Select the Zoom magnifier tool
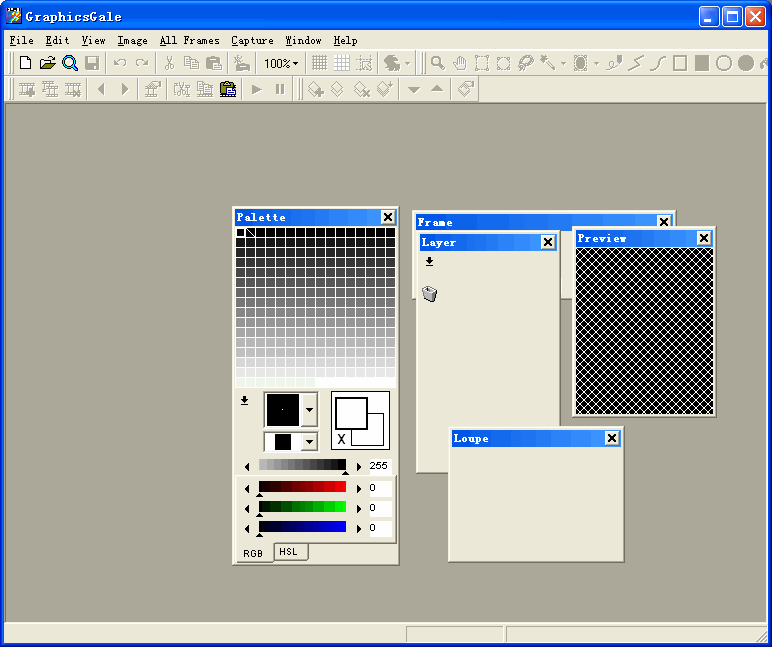Image resolution: width=772 pixels, height=647 pixels. point(437,63)
